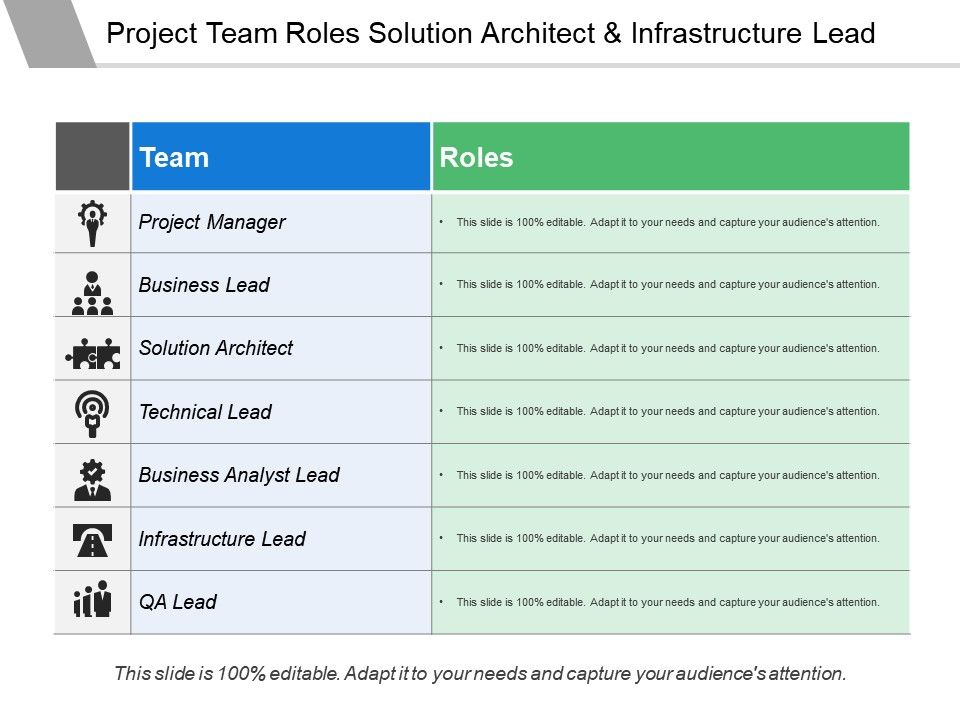
Task: Click the slide title heading text
Action: (490, 34)
